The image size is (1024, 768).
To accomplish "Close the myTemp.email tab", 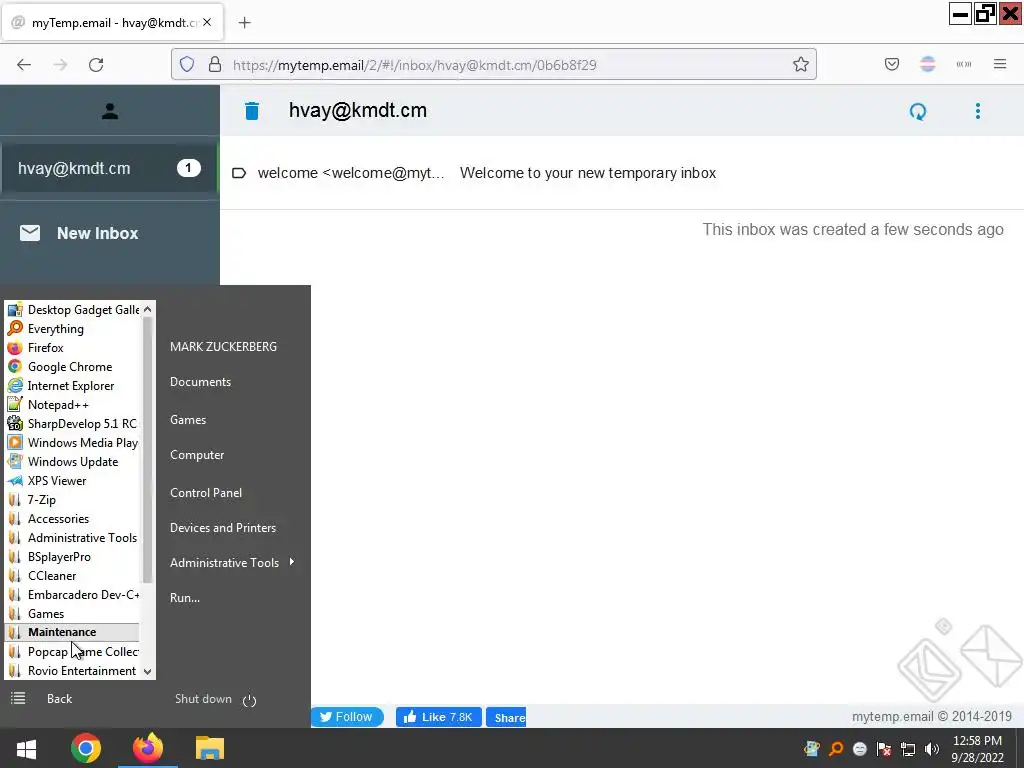I will pyautogui.click(x=207, y=22).
